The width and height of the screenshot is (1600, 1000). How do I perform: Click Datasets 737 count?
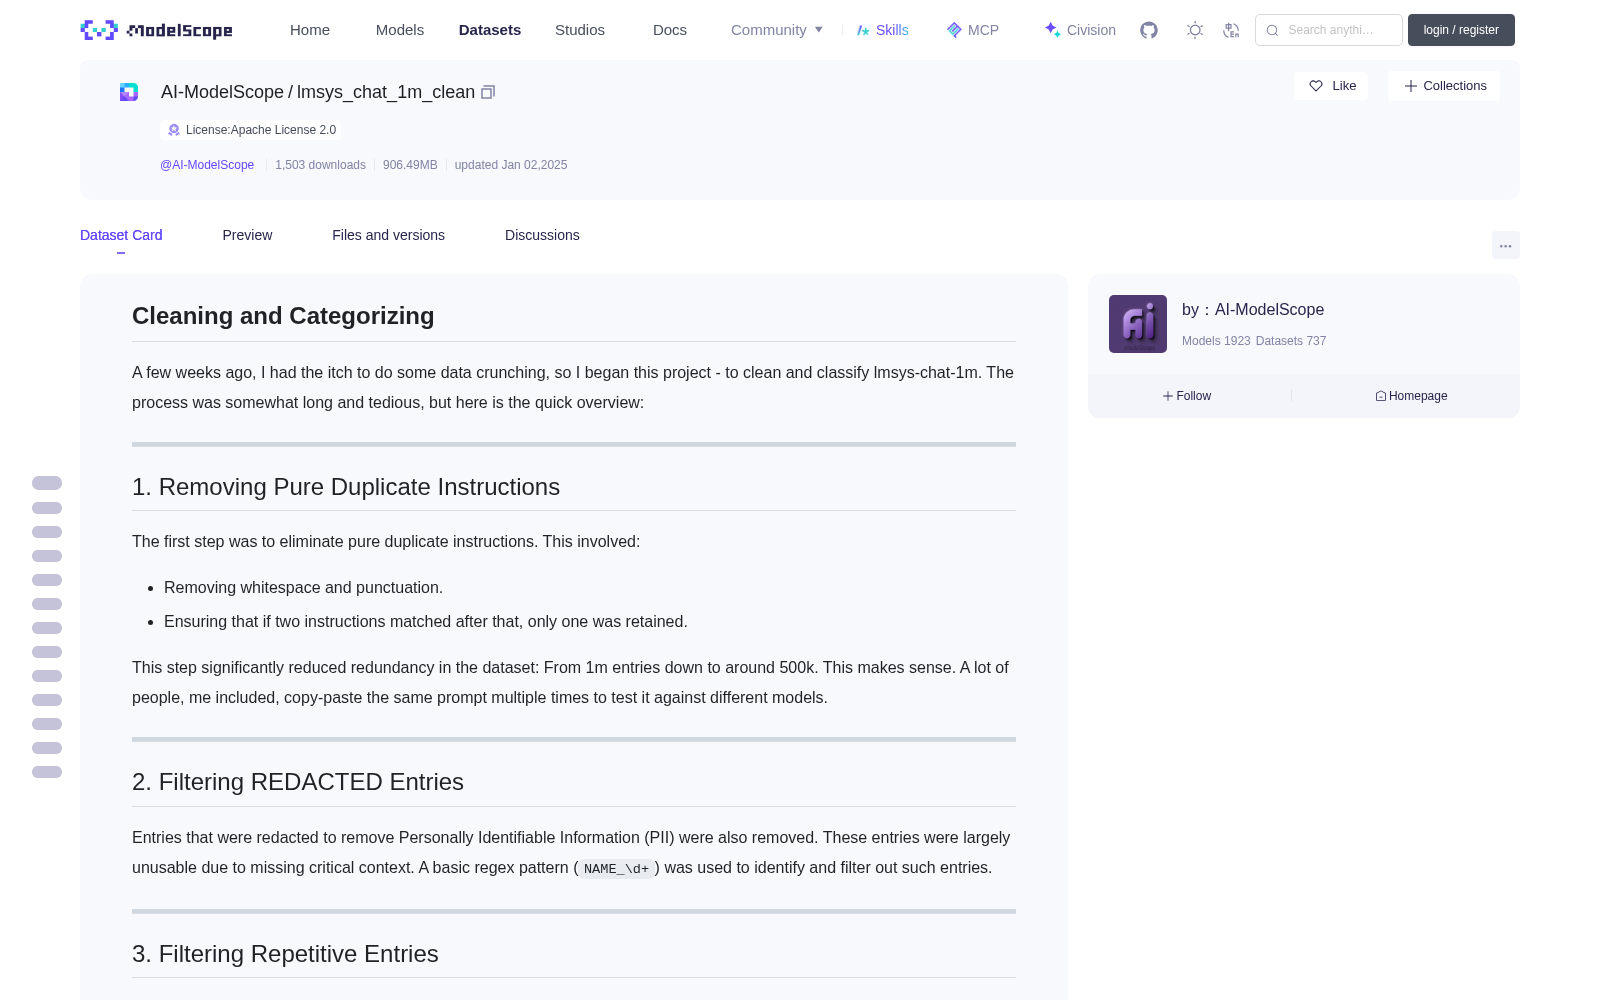(x=1291, y=341)
